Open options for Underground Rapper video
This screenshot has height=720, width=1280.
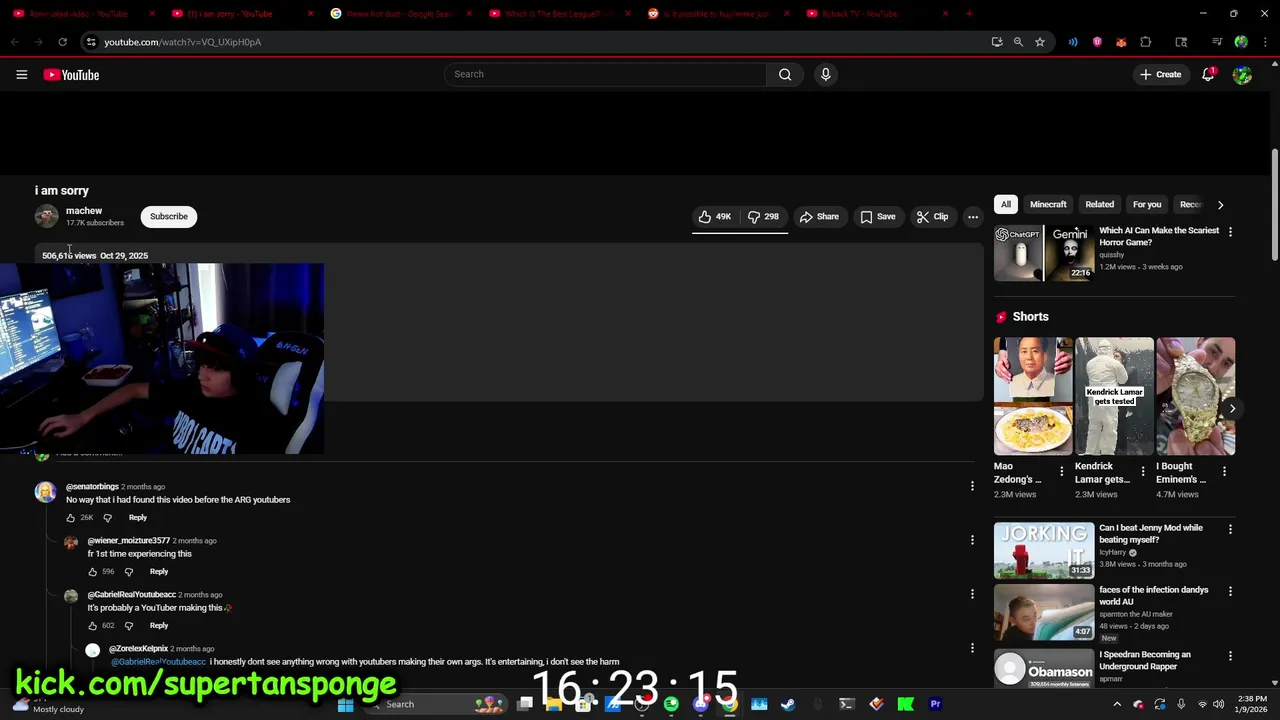point(1230,655)
